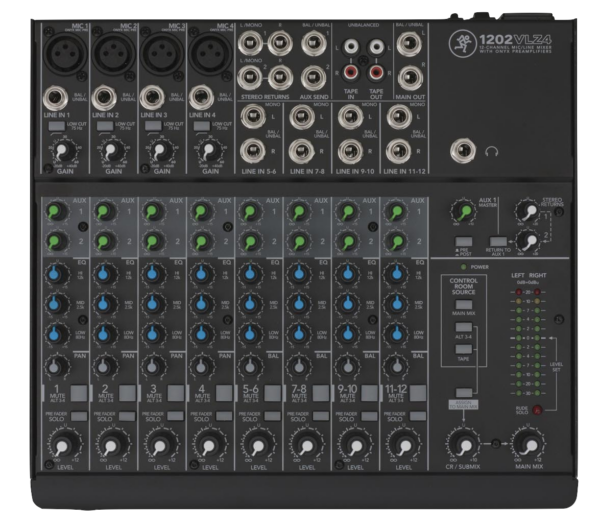Click the AUX 1 MASTER knob
This screenshot has height=526, width=600.
(463, 212)
